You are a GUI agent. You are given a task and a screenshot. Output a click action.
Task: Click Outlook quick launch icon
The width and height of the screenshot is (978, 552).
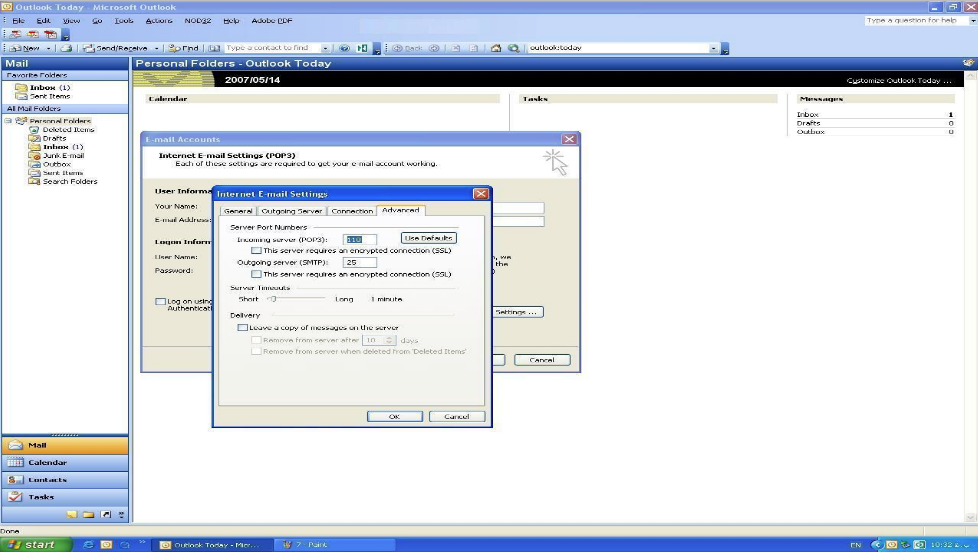pos(106,545)
